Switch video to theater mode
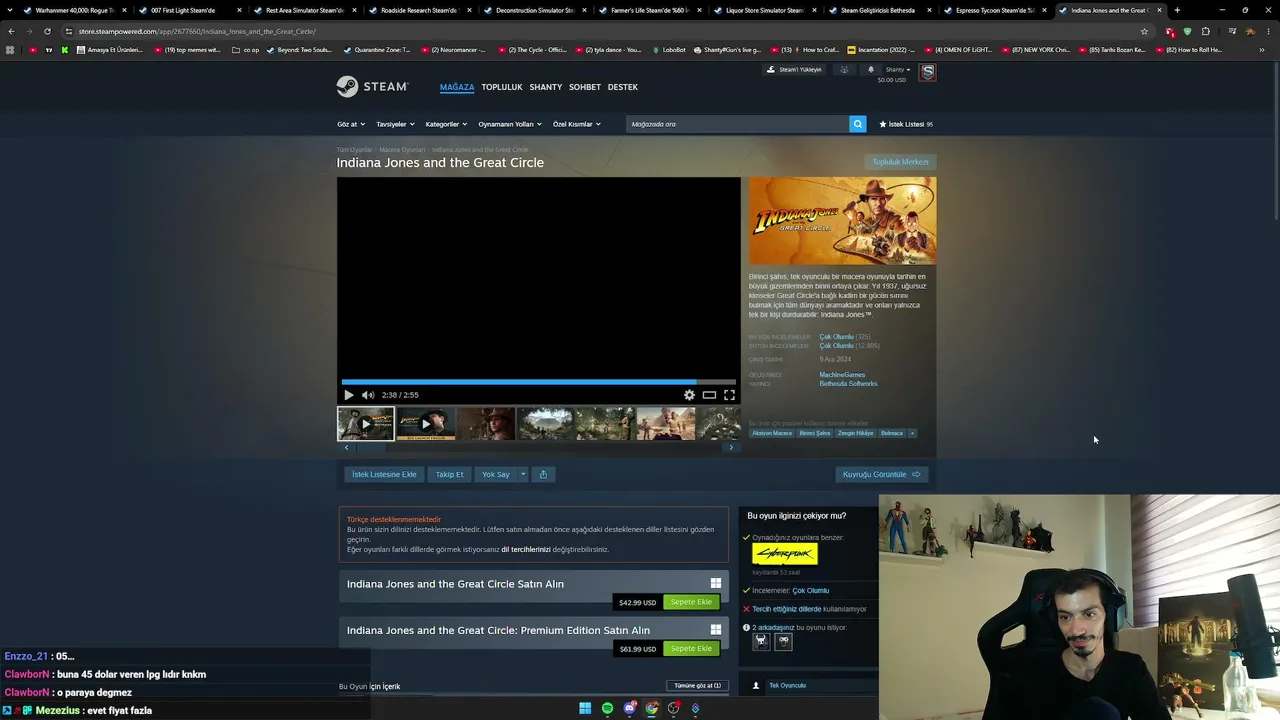1280x720 pixels. click(709, 395)
